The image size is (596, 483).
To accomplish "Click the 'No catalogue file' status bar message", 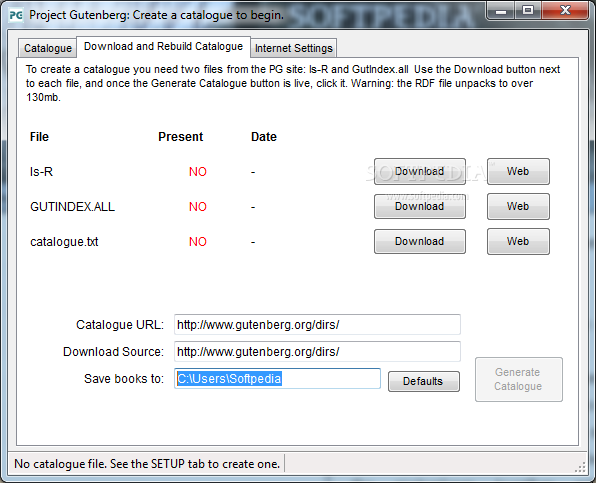I will pyautogui.click(x=147, y=464).
